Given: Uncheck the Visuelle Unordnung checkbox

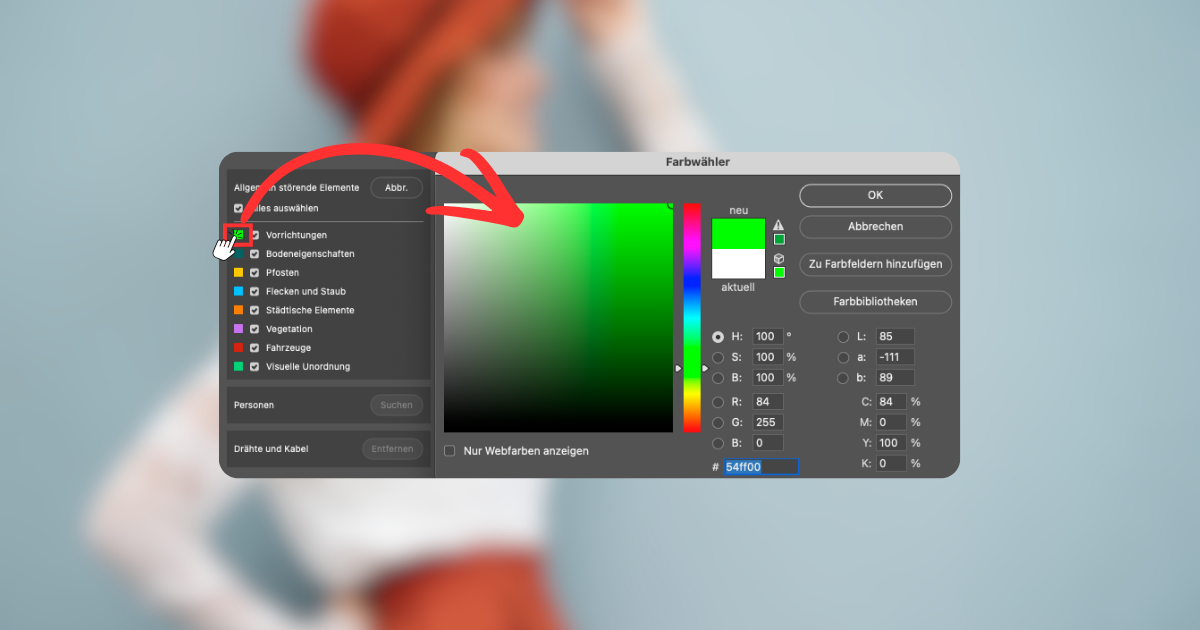Looking at the screenshot, I should point(255,367).
